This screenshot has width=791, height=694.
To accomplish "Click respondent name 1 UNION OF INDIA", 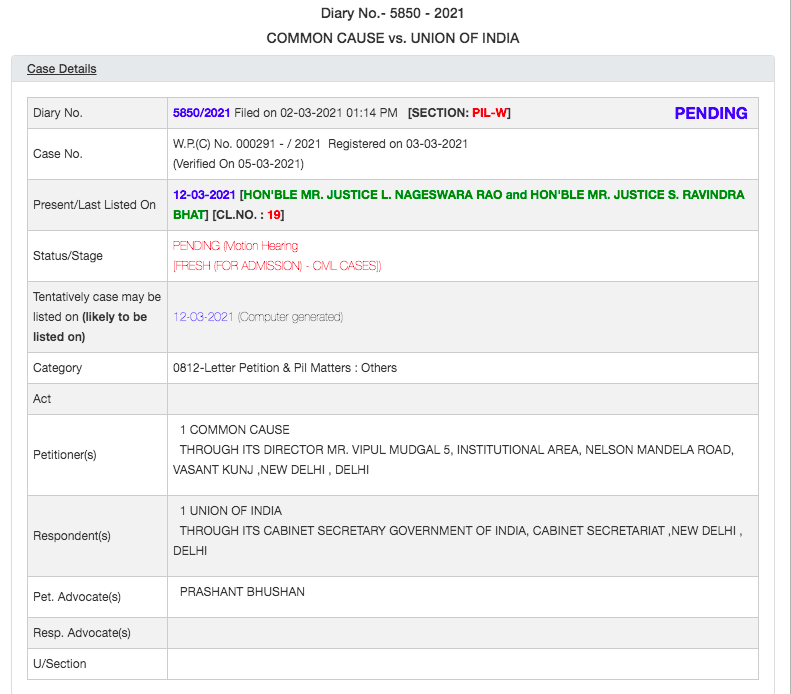I will [x=231, y=511].
